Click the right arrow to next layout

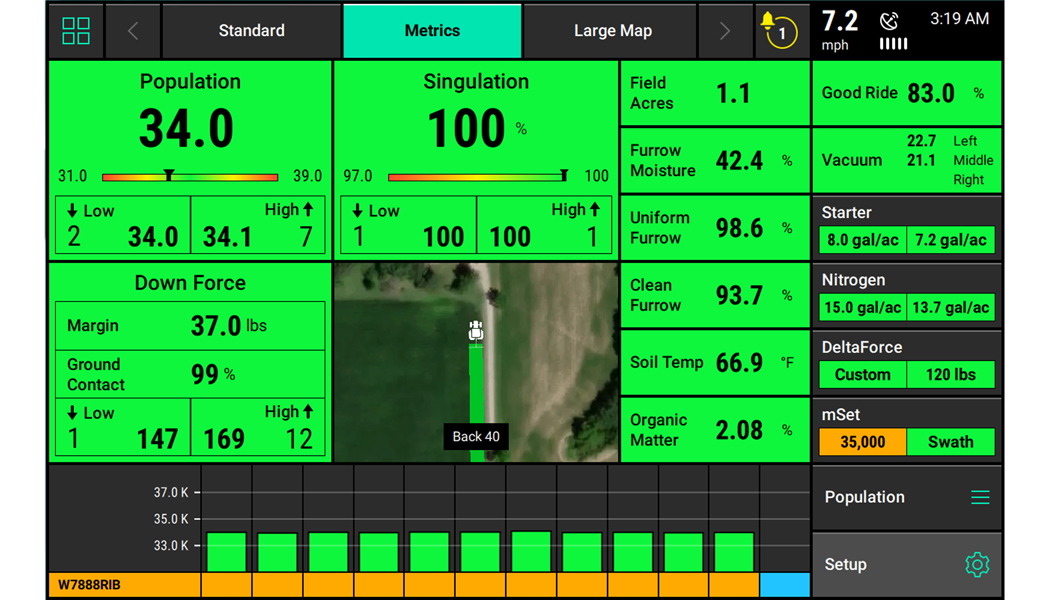tap(725, 31)
